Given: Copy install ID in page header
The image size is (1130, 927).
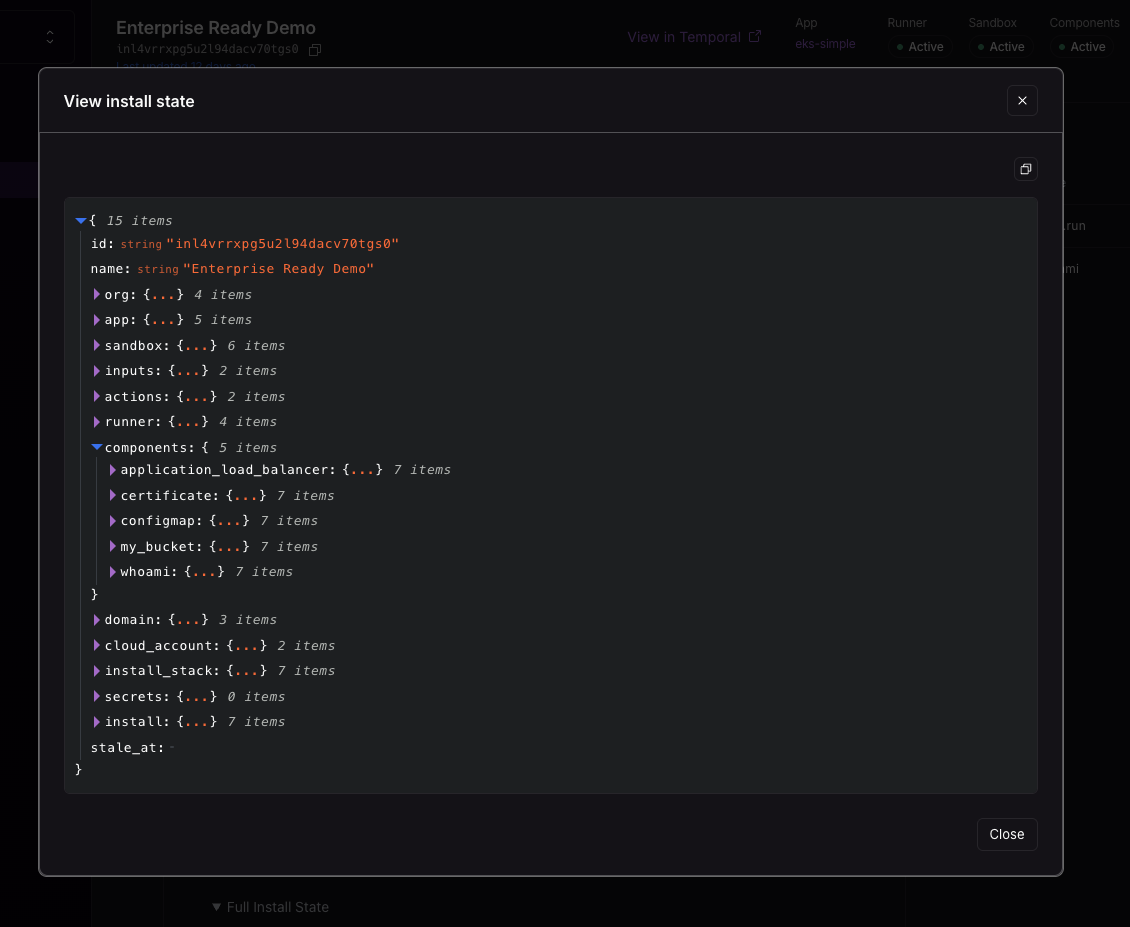Looking at the screenshot, I should pyautogui.click(x=315, y=50).
